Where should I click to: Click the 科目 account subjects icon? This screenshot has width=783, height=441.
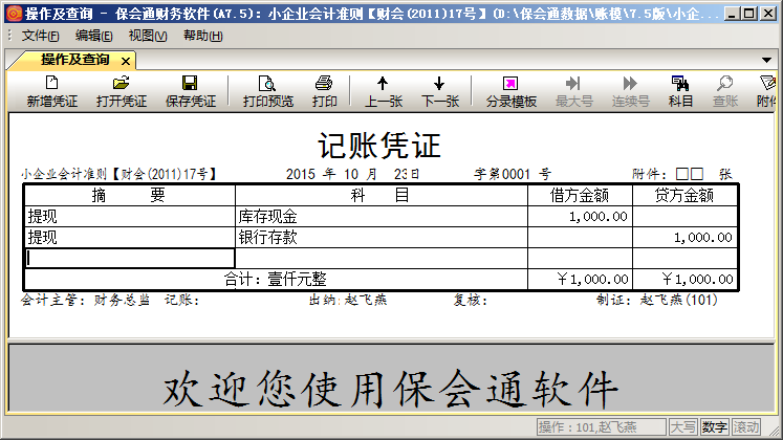tap(681, 91)
